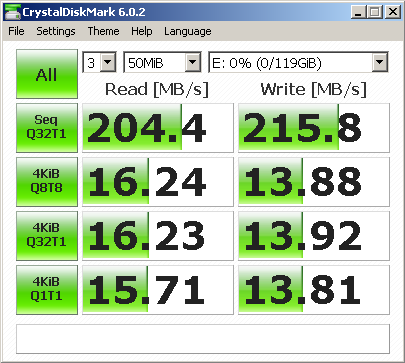Click the 4KiB Q32T1 read result 16.23
Image resolution: width=405 pixels, height=363 pixels.
coord(158,236)
